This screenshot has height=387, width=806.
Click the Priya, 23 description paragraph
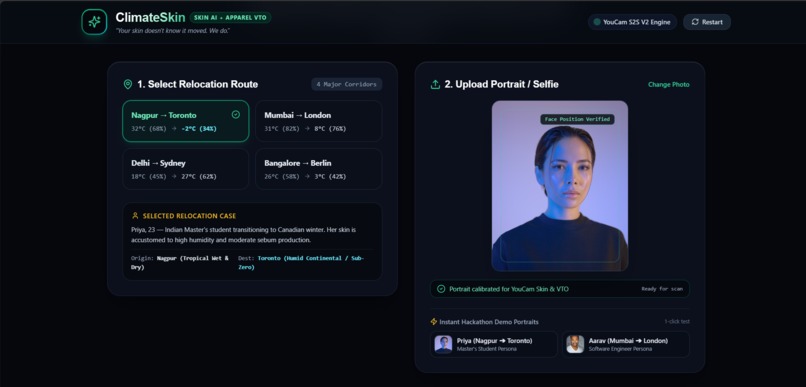(x=244, y=234)
